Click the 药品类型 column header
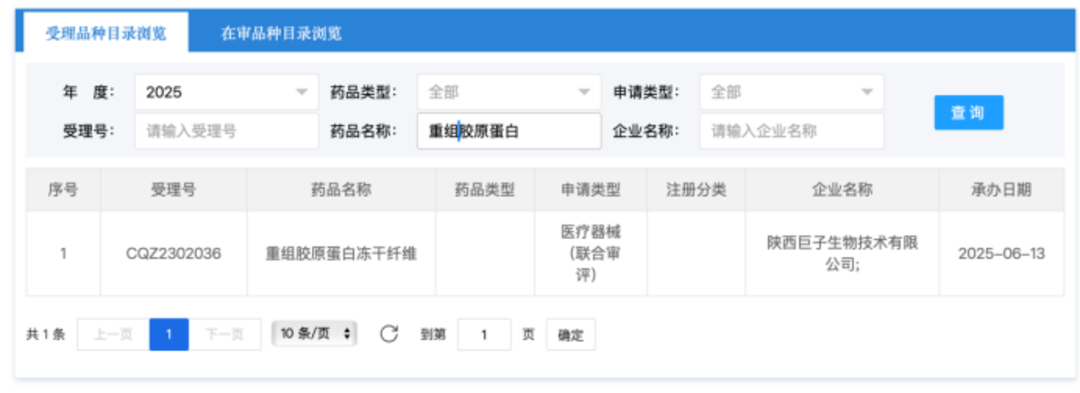Screen dimensions: 1080x393 (x=485, y=190)
